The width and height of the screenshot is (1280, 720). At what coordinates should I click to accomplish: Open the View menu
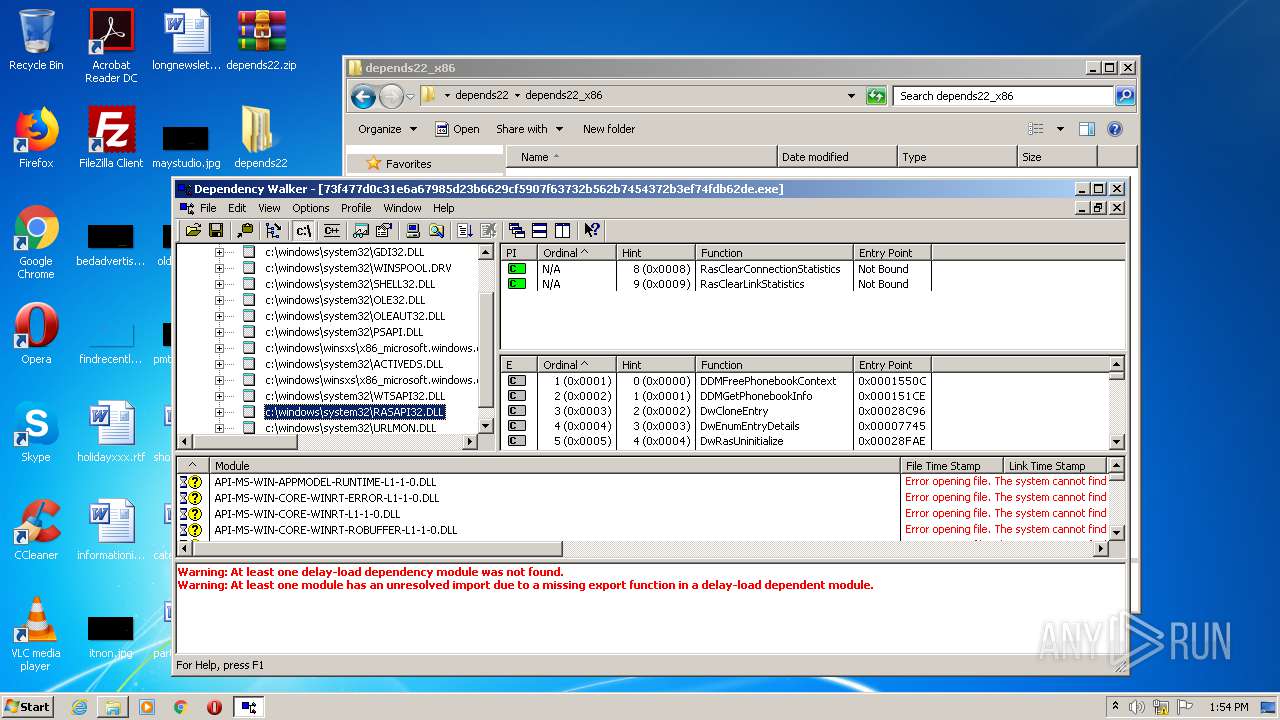269,208
